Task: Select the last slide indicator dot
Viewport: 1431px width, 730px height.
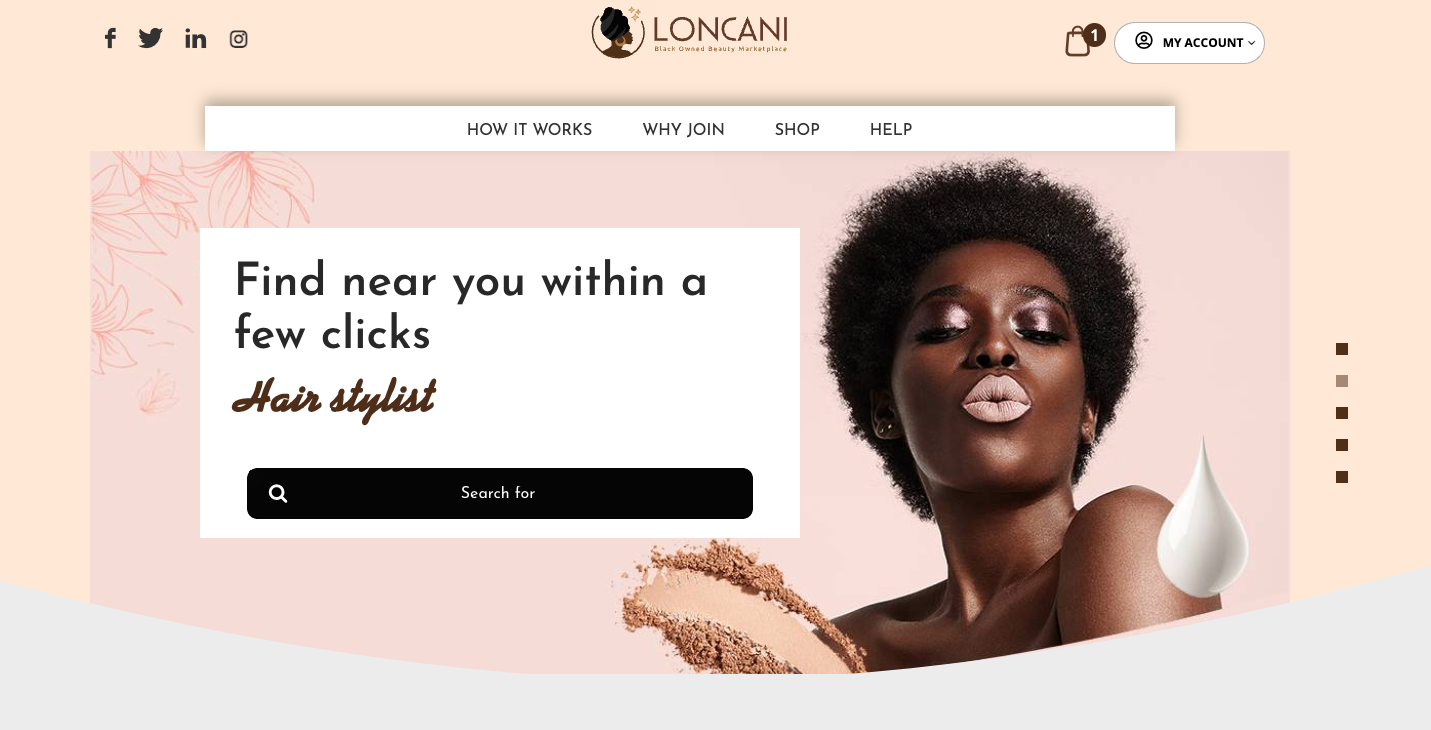Action: pyautogui.click(x=1342, y=477)
